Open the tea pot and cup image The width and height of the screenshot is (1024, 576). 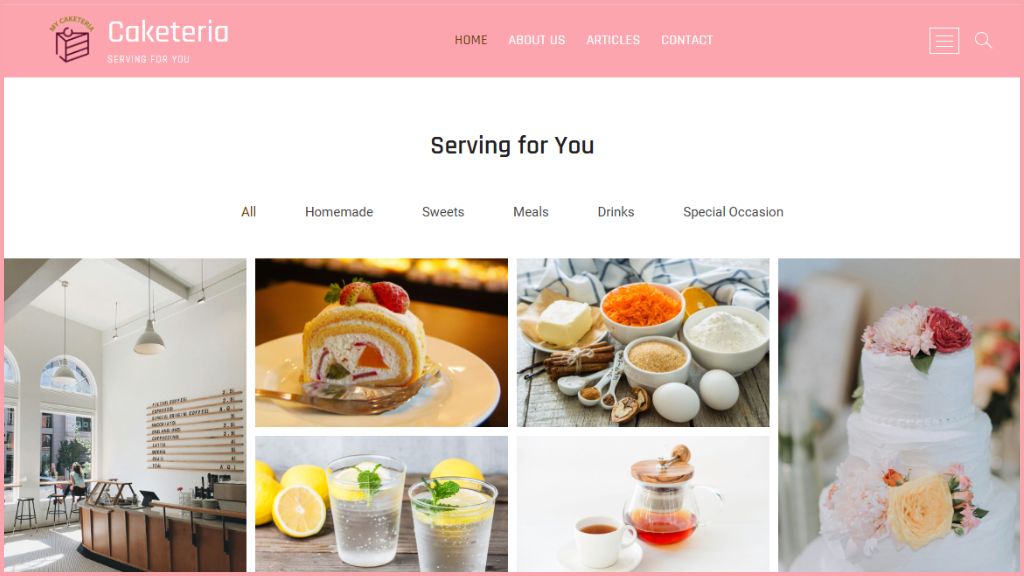643,504
